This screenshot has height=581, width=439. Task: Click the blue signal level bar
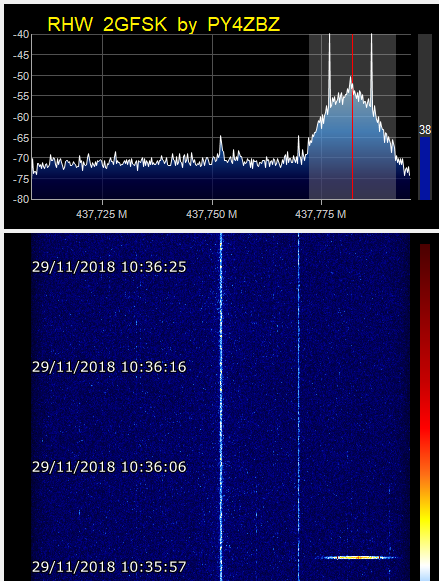[x=425, y=169]
